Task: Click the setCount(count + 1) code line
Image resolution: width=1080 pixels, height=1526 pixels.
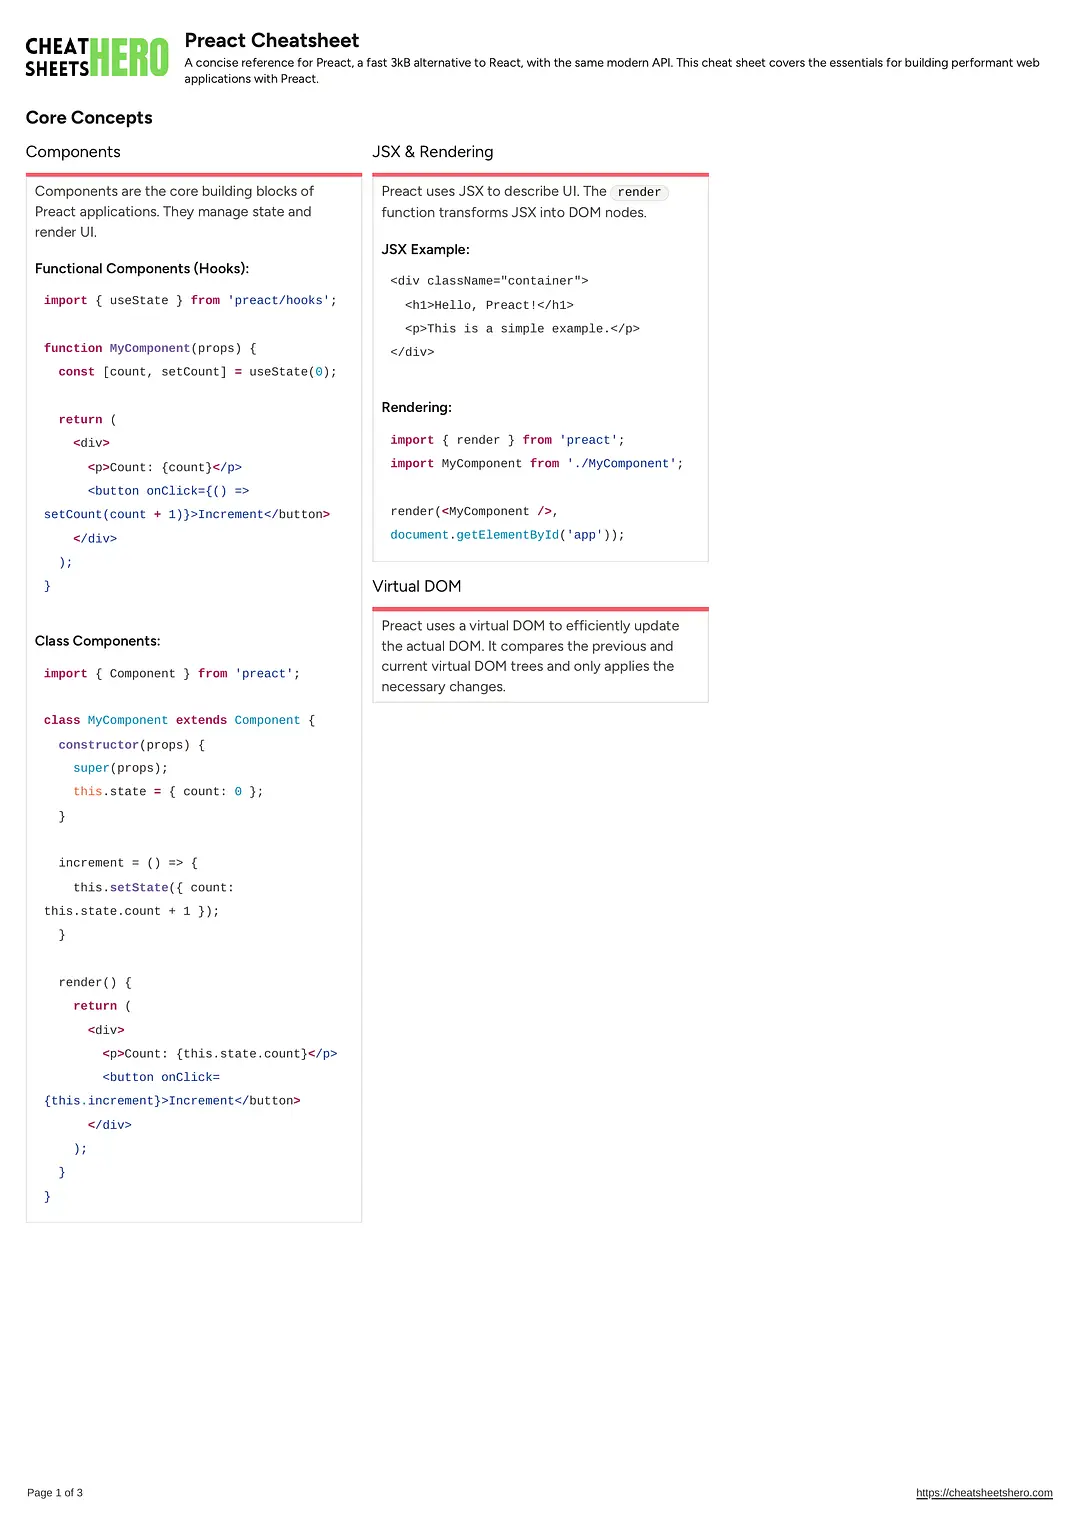Action: [x=187, y=515]
